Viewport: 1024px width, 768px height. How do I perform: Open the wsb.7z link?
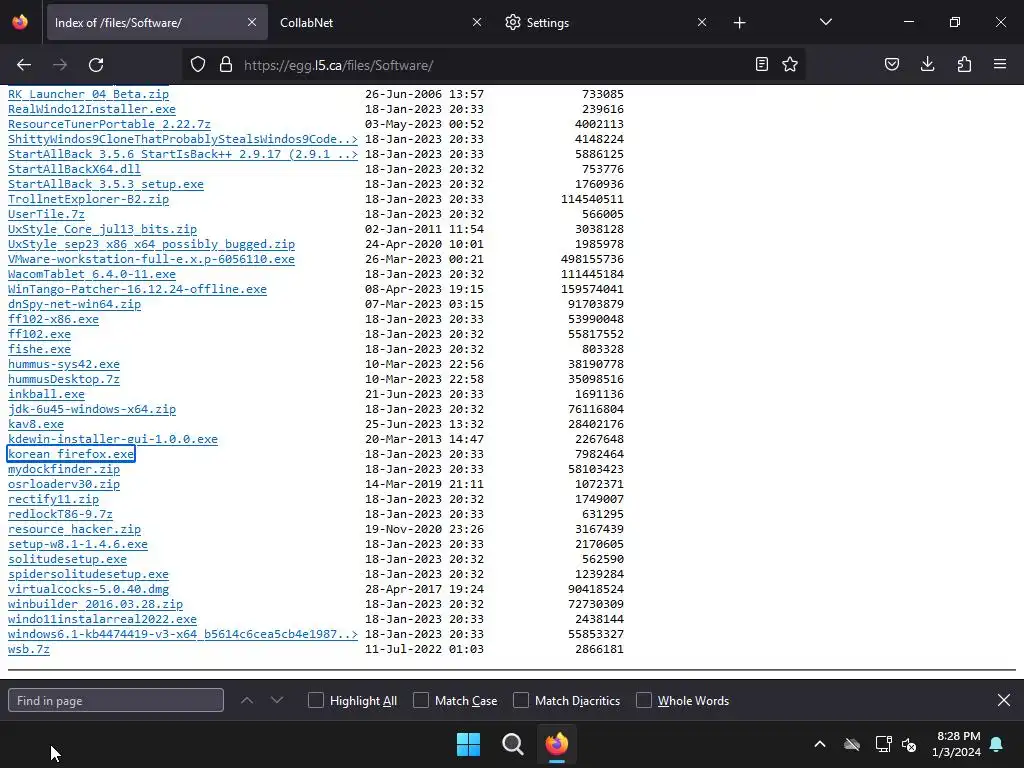click(x=29, y=649)
